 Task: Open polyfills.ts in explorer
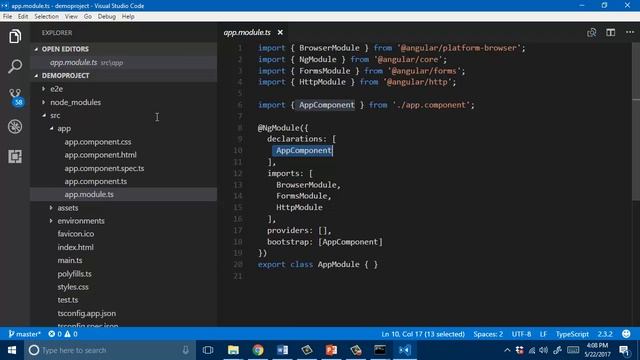tap(74, 274)
